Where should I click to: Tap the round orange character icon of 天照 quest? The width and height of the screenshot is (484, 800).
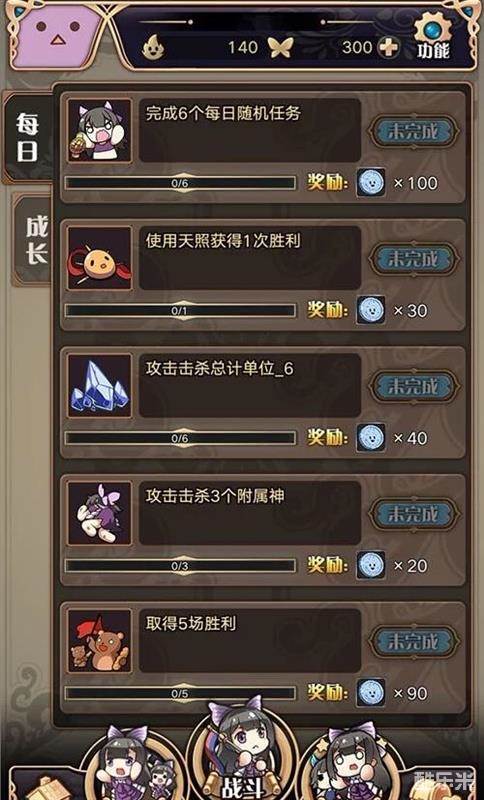(x=99, y=258)
